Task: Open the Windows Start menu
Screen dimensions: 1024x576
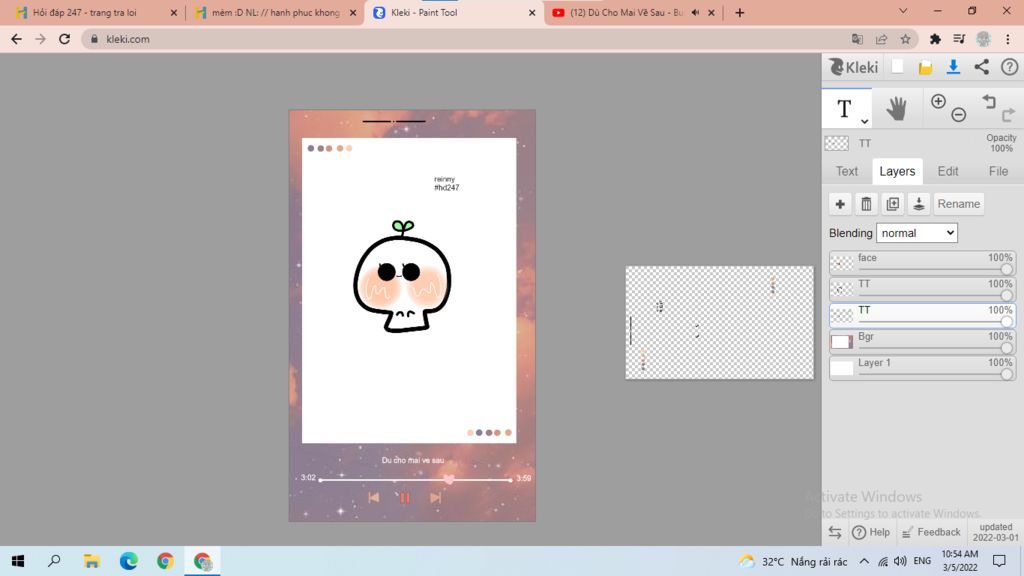Action: pyautogui.click(x=18, y=561)
